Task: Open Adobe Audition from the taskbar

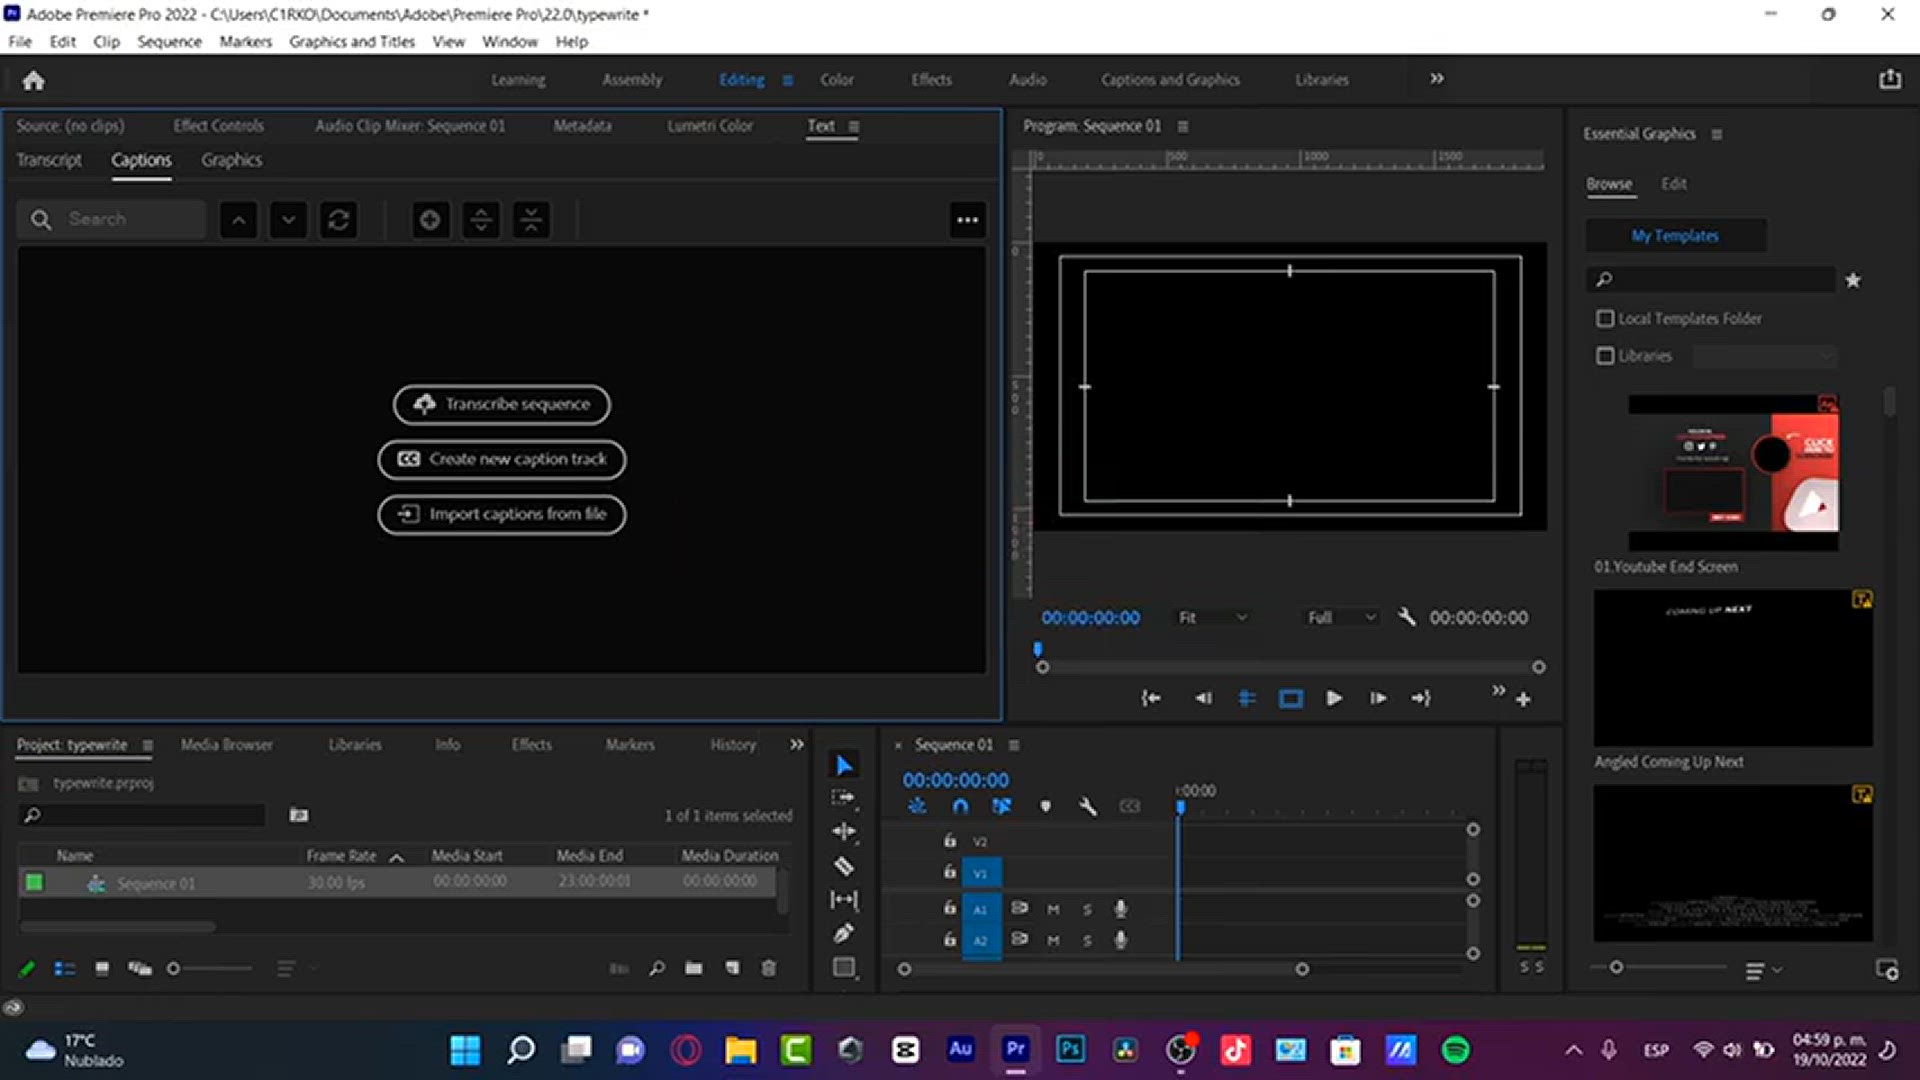Action: pos(960,1050)
